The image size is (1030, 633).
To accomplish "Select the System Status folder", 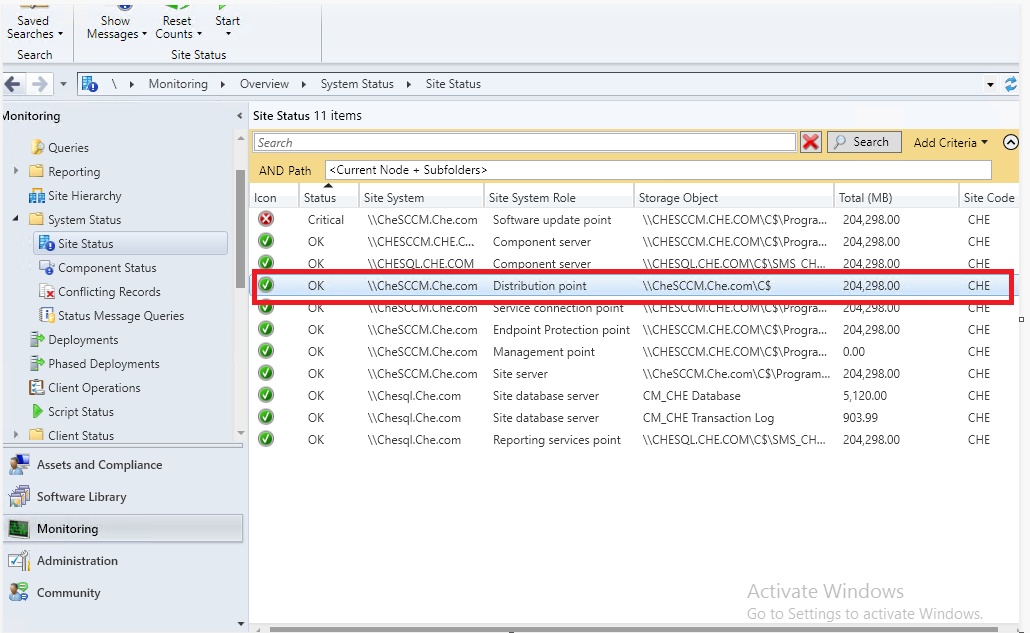I will point(75,219).
